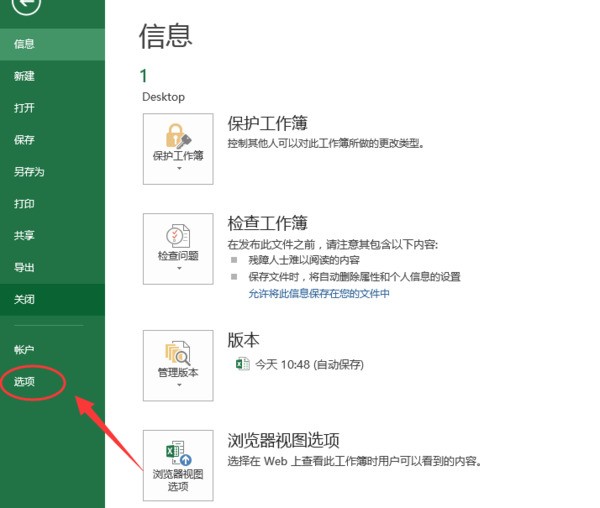The width and height of the screenshot is (600, 508).
Task: Click the back arrow to exit backstage
Action: pyautogui.click(x=25, y=8)
